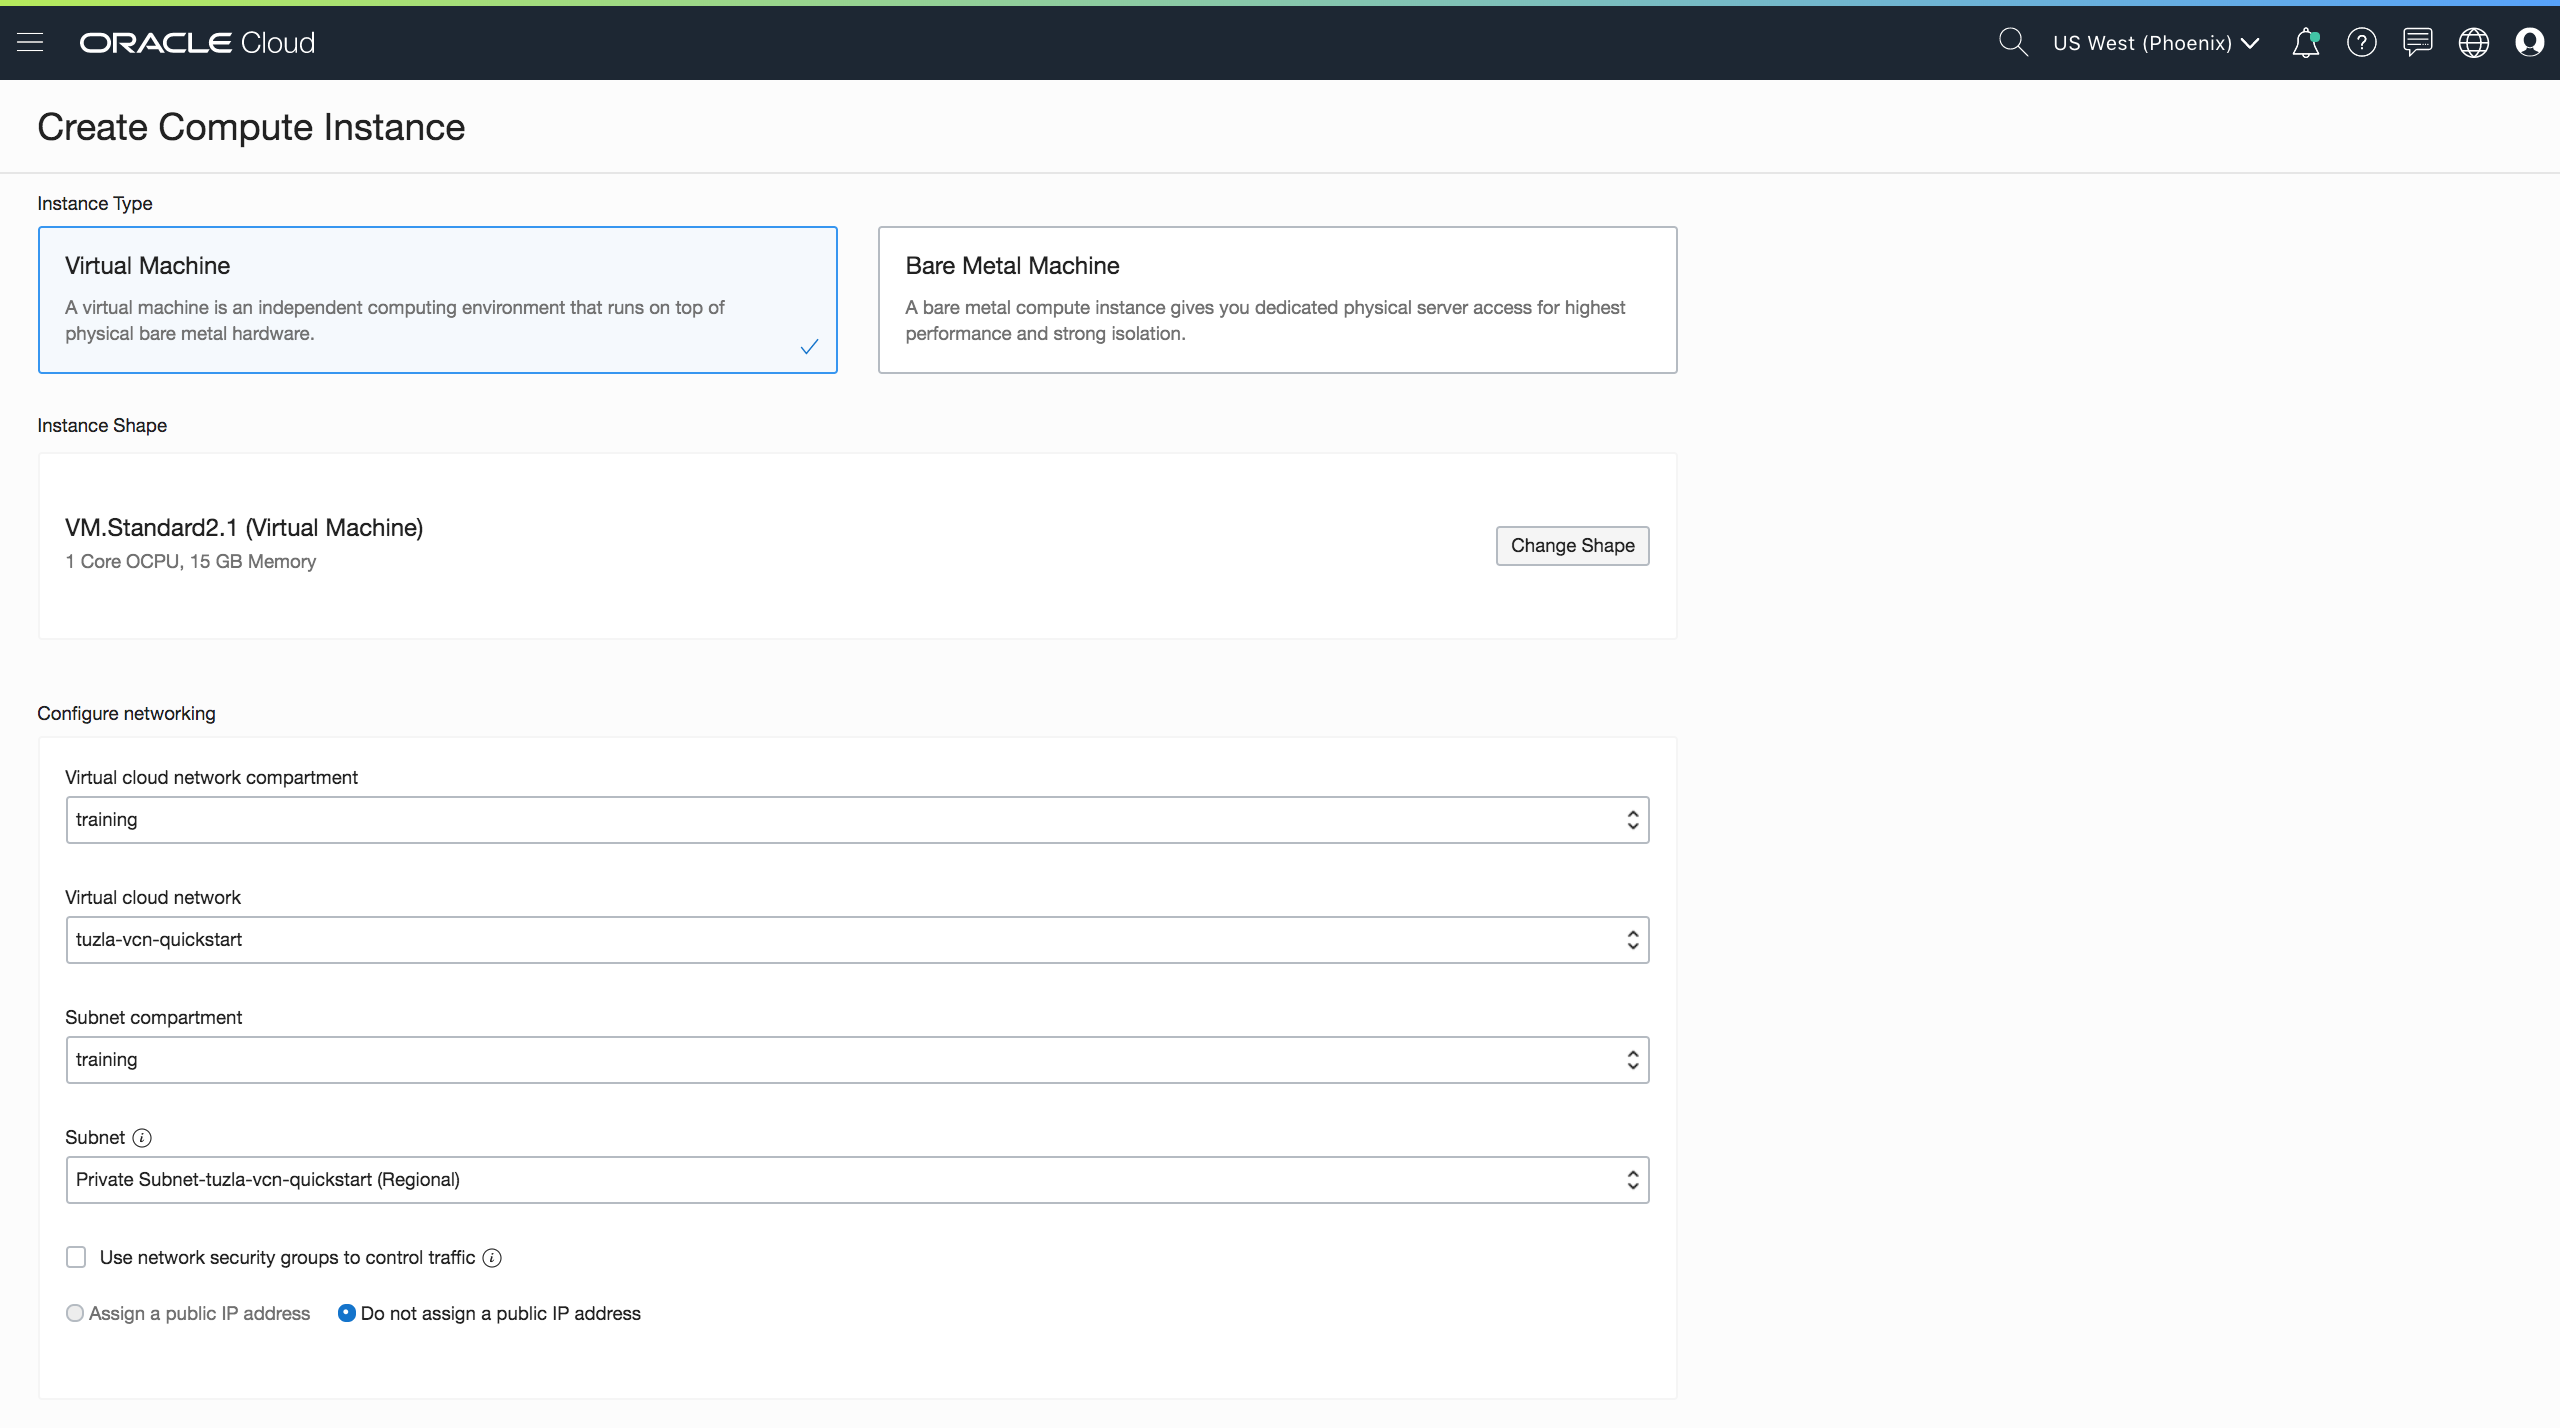
Task: Enable network security groups checkbox
Action: pos(76,1257)
